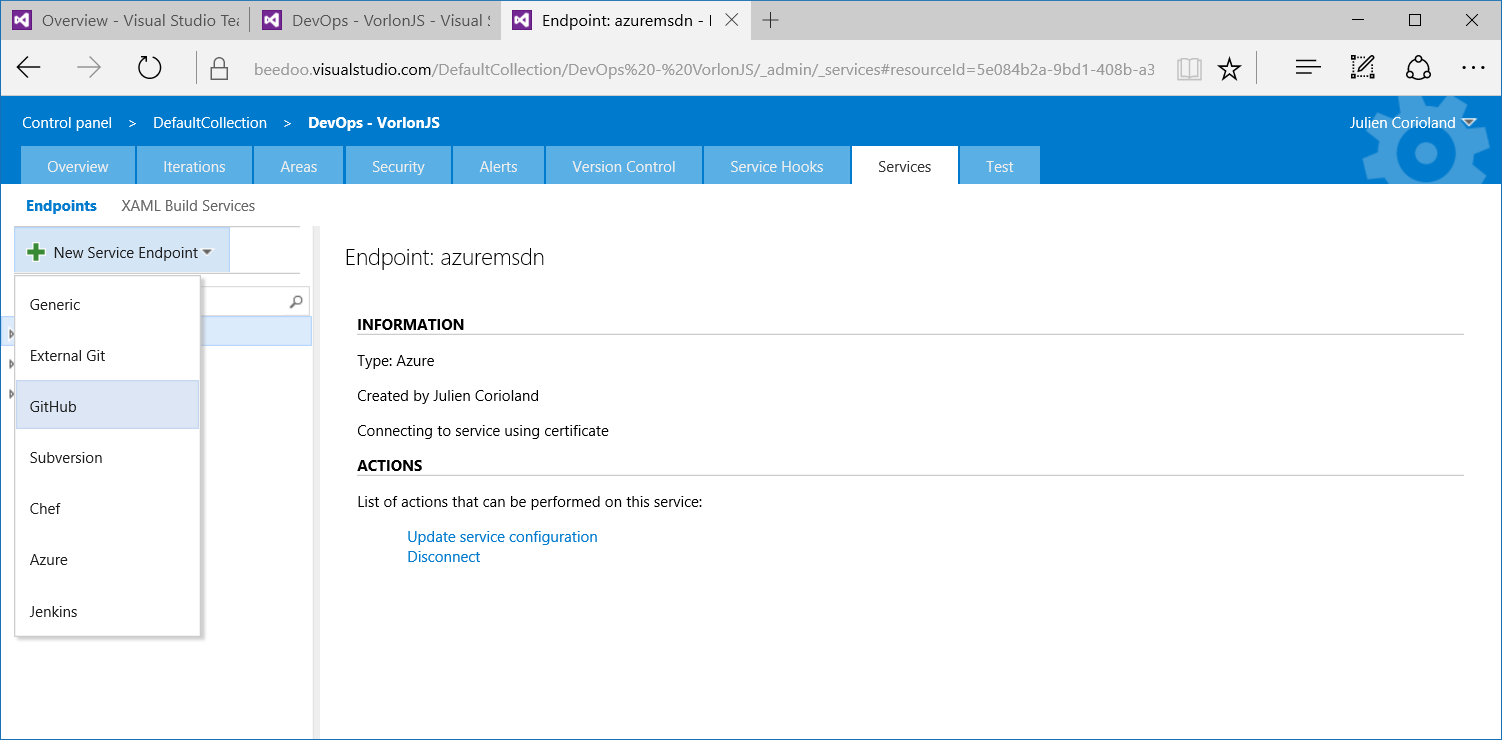
Task: Expand the selected endpoint tree item
Action: 10,331
